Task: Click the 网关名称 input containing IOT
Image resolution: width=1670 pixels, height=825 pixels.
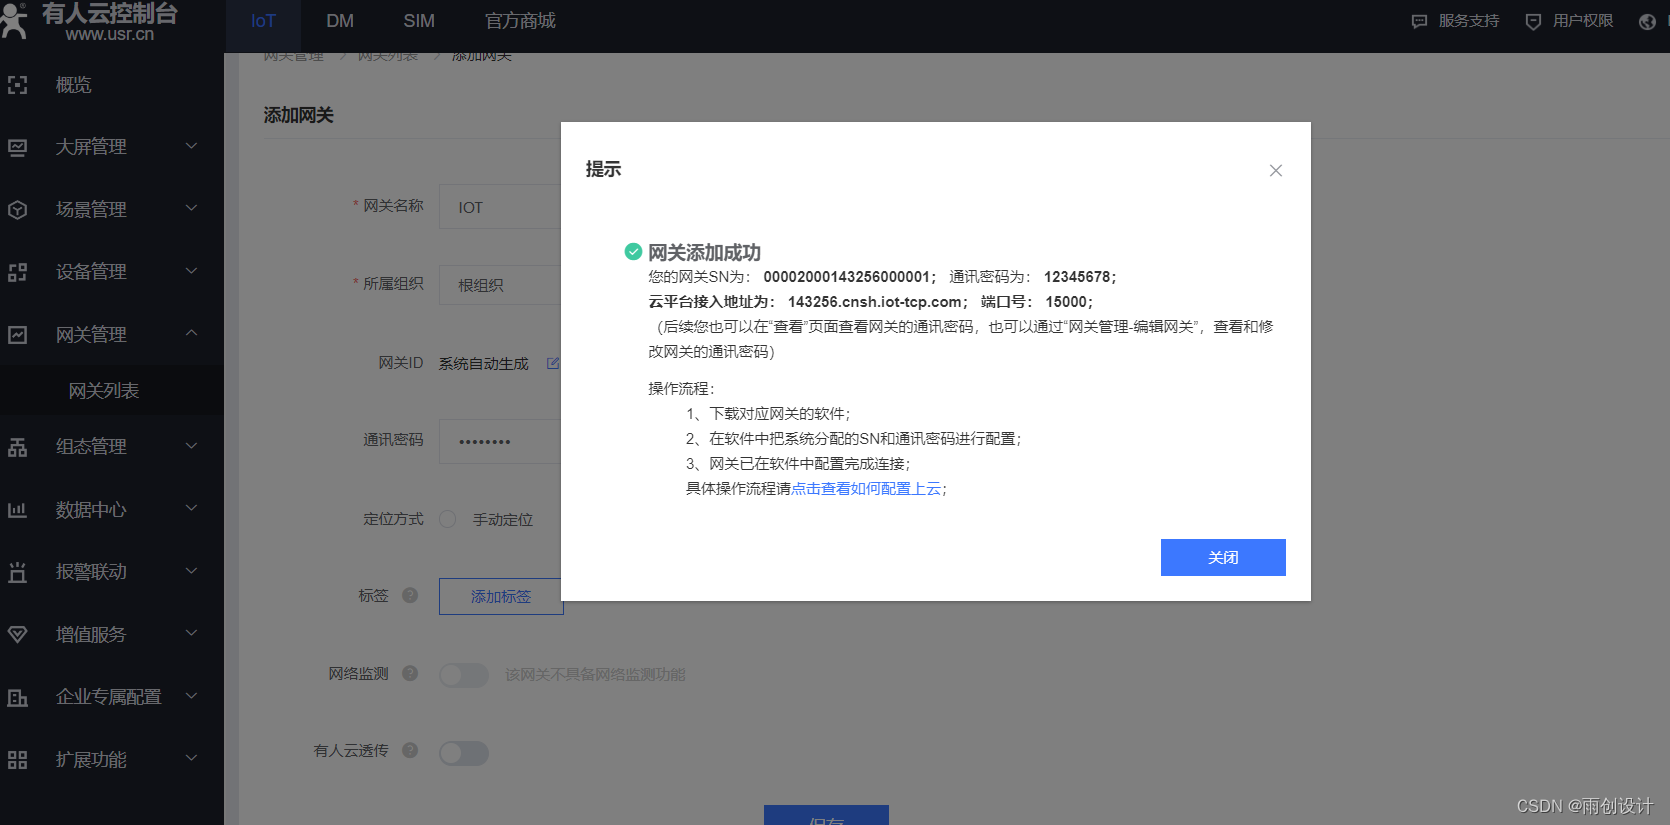Action: coord(500,207)
